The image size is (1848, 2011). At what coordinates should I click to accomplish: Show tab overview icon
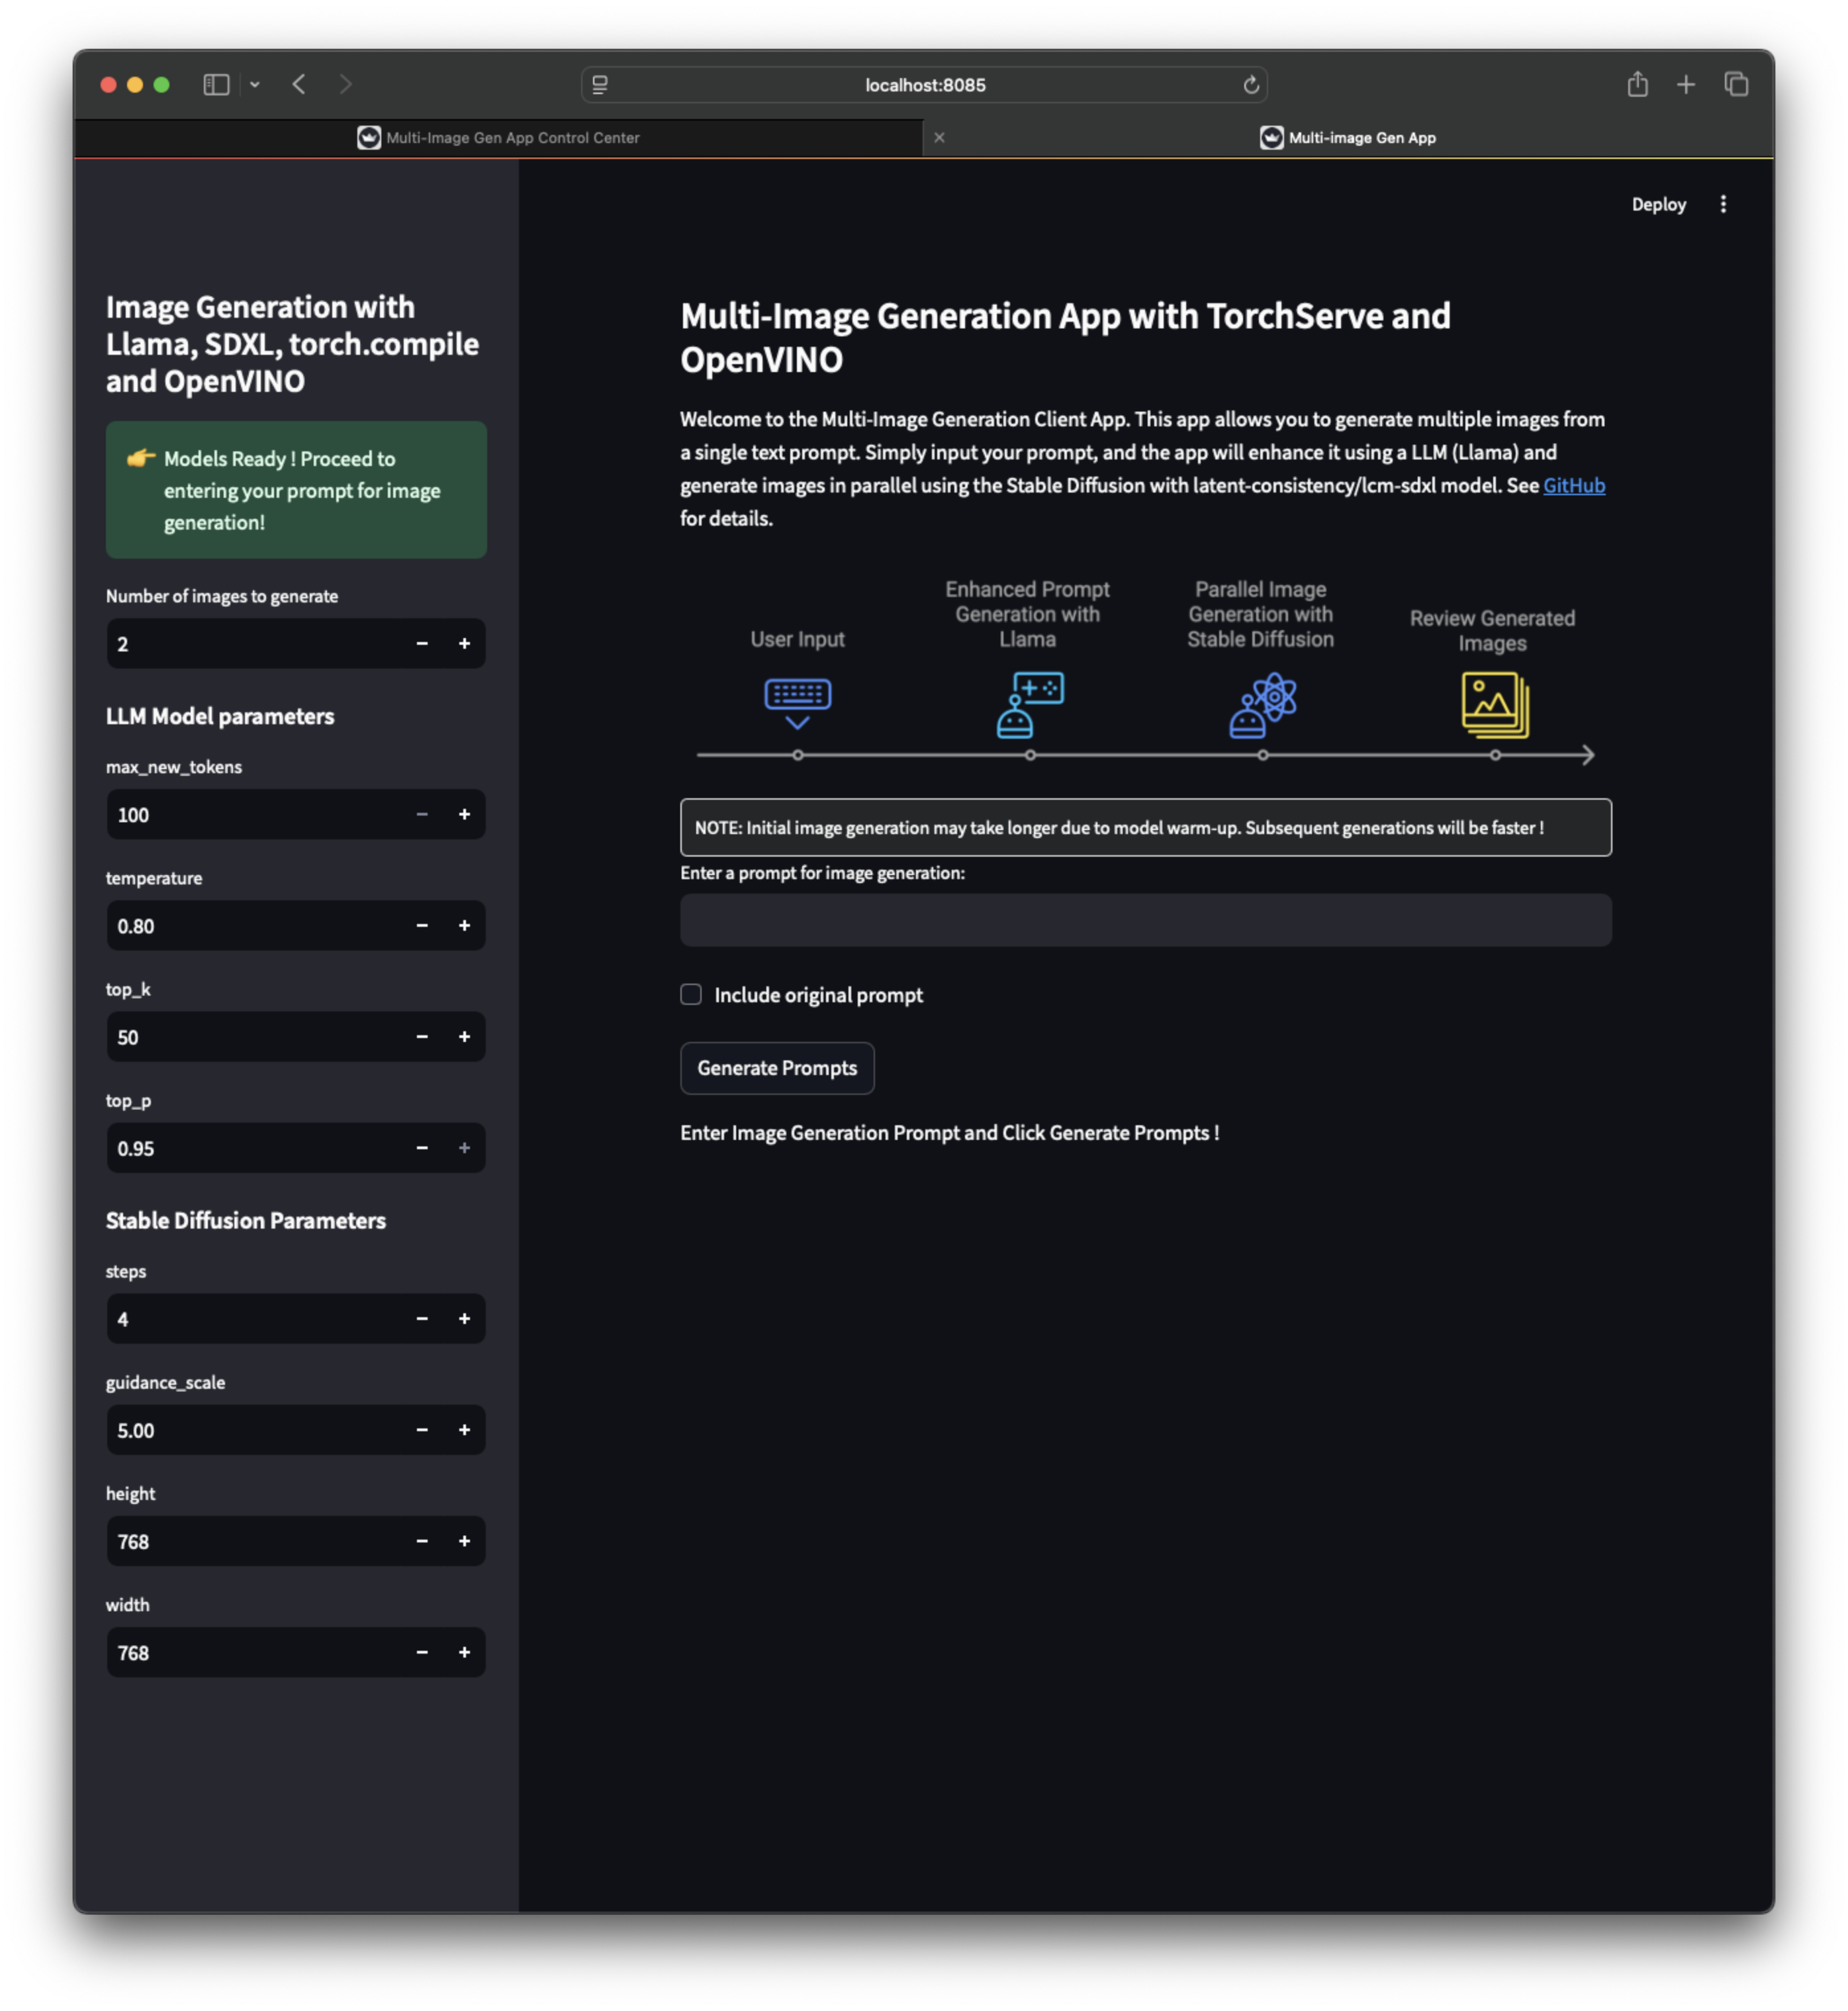point(1736,85)
